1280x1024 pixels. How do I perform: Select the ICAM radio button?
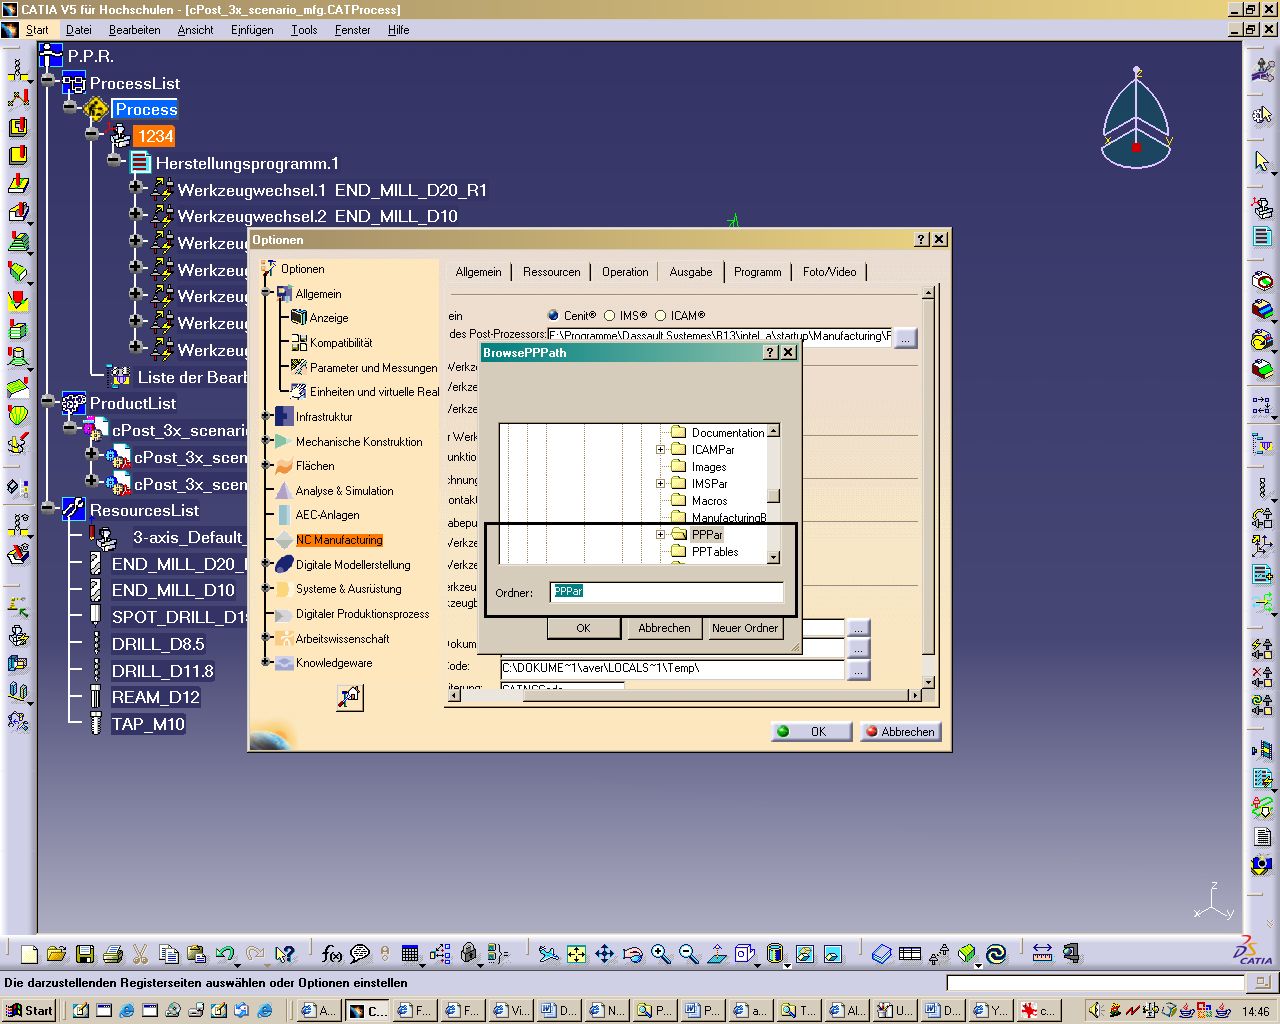pos(660,315)
